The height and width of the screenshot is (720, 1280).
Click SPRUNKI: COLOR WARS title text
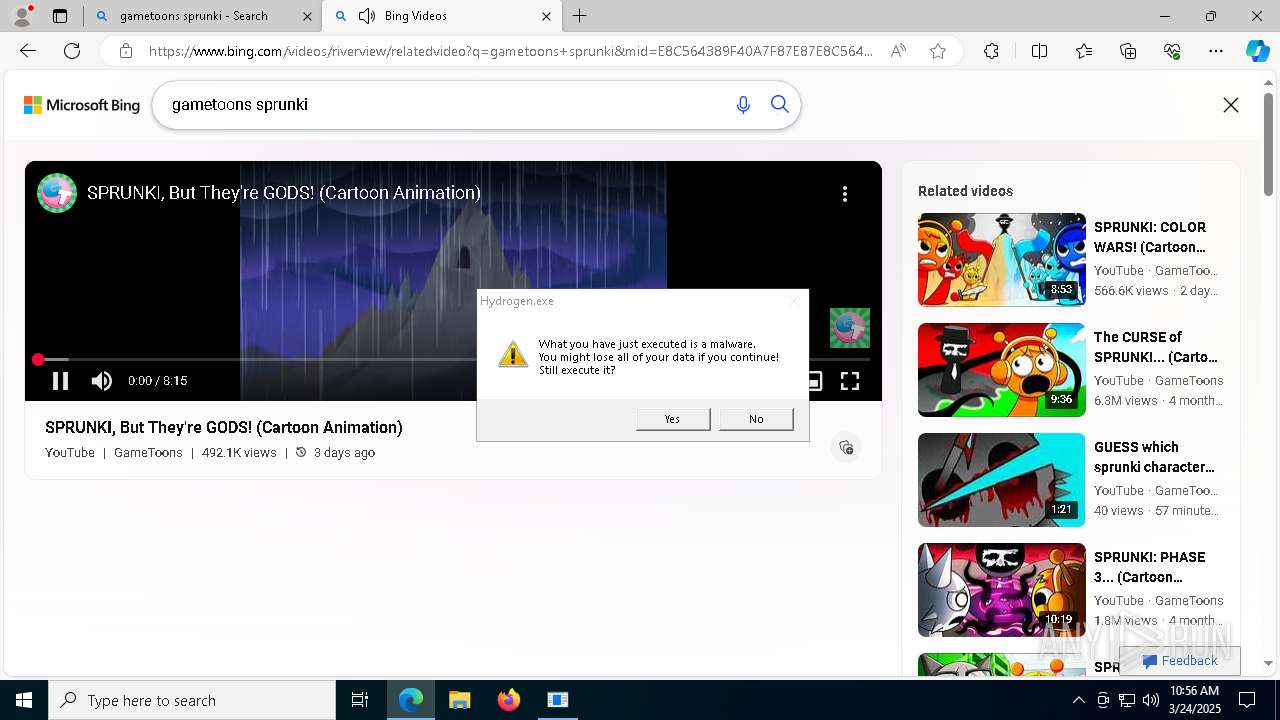1150,237
